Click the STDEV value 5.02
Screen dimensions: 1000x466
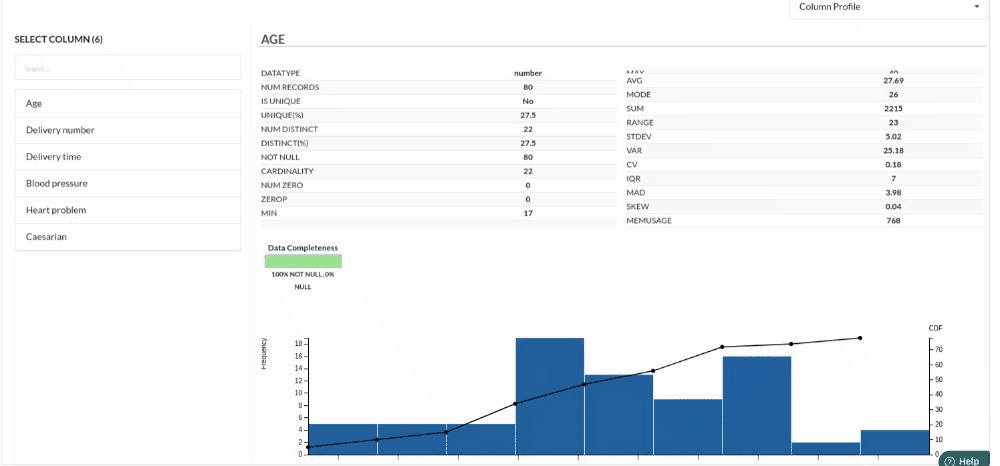click(893, 136)
